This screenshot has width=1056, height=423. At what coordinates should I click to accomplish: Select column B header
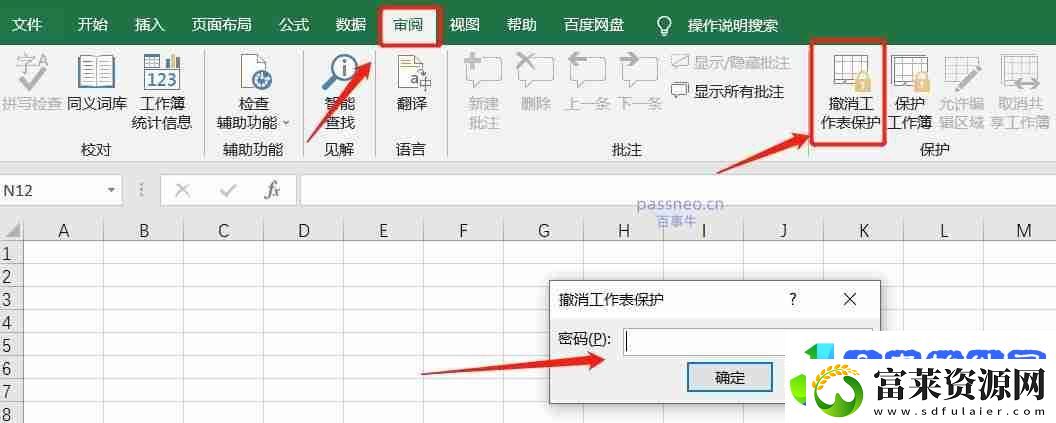pyautogui.click(x=143, y=231)
